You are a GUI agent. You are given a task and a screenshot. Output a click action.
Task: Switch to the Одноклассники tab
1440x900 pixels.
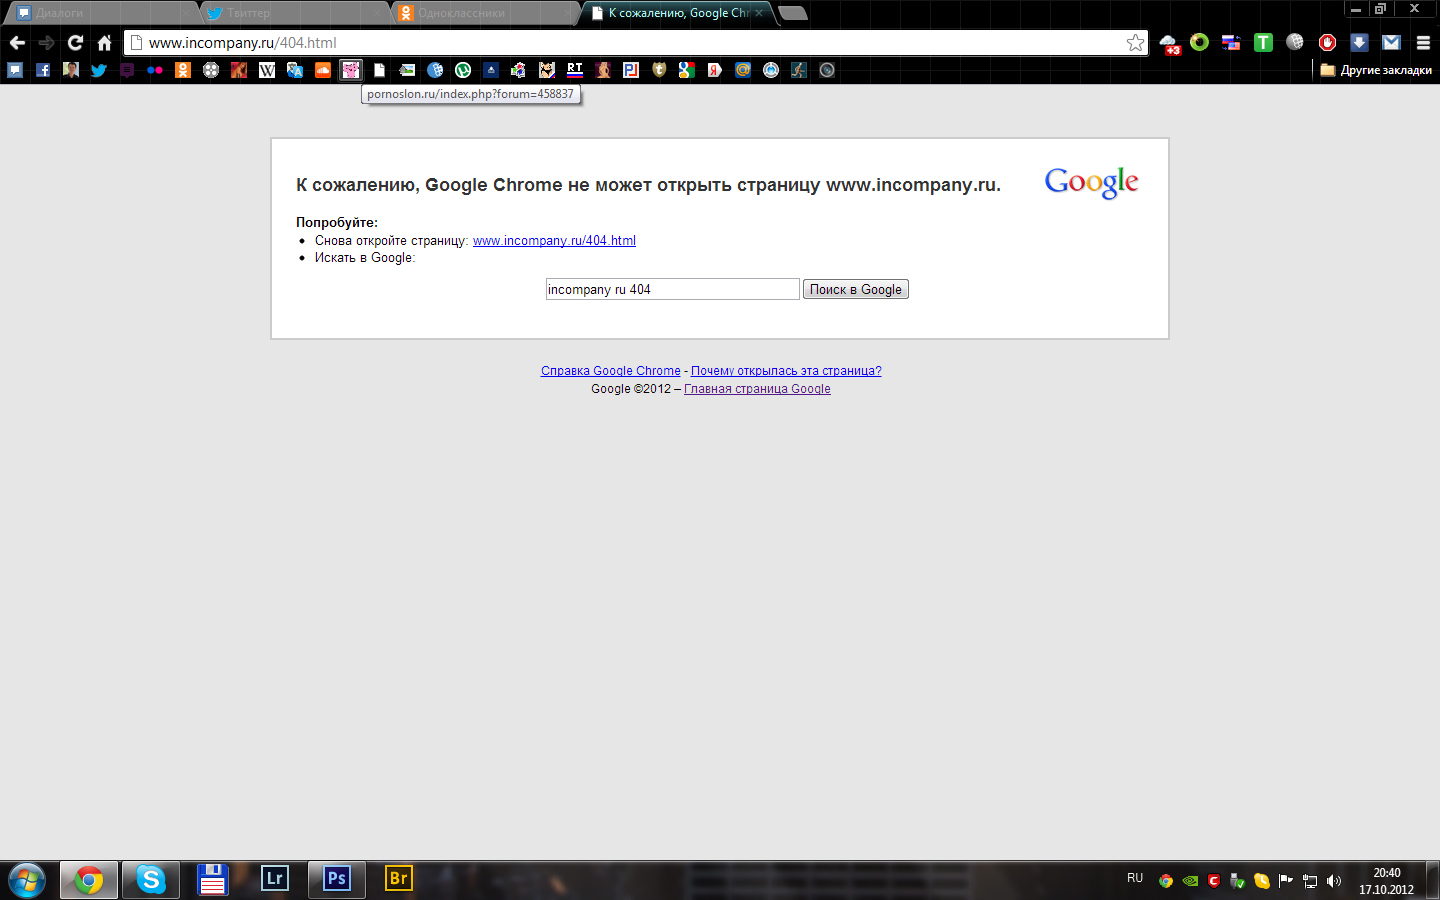pos(484,13)
